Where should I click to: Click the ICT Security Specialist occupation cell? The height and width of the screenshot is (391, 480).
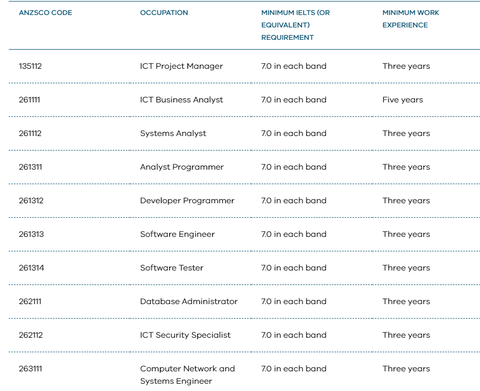tap(185, 335)
